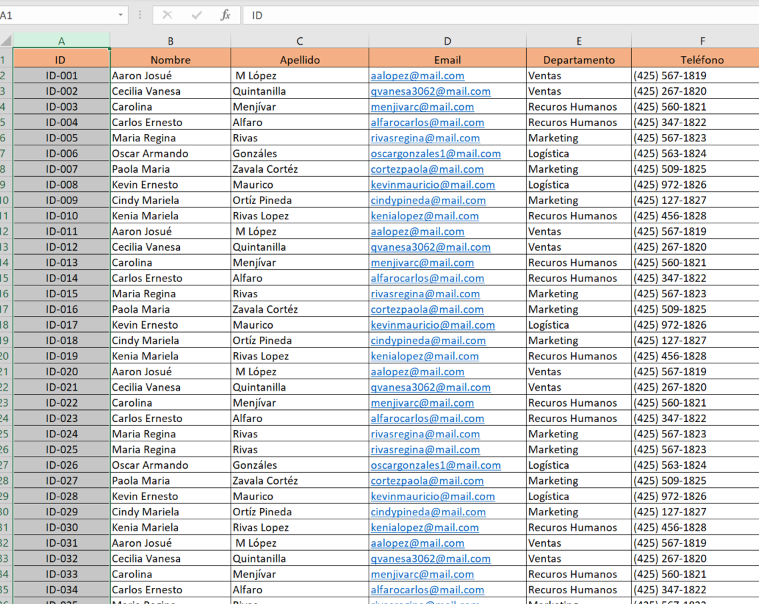Select Nombre cell in ID-017 row
The height and width of the screenshot is (604, 759).
170,325
